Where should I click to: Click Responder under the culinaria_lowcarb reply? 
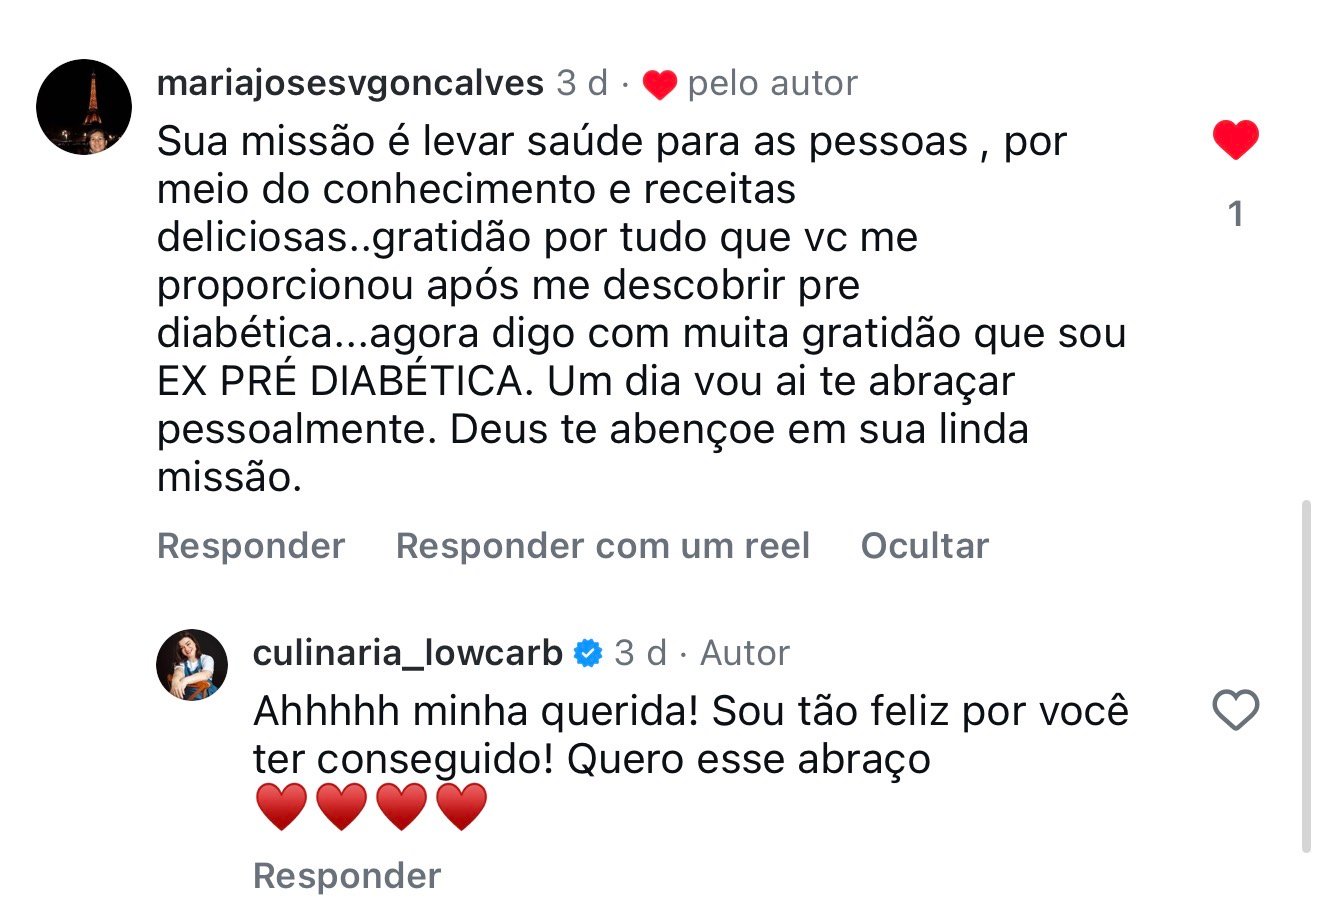[x=346, y=876]
